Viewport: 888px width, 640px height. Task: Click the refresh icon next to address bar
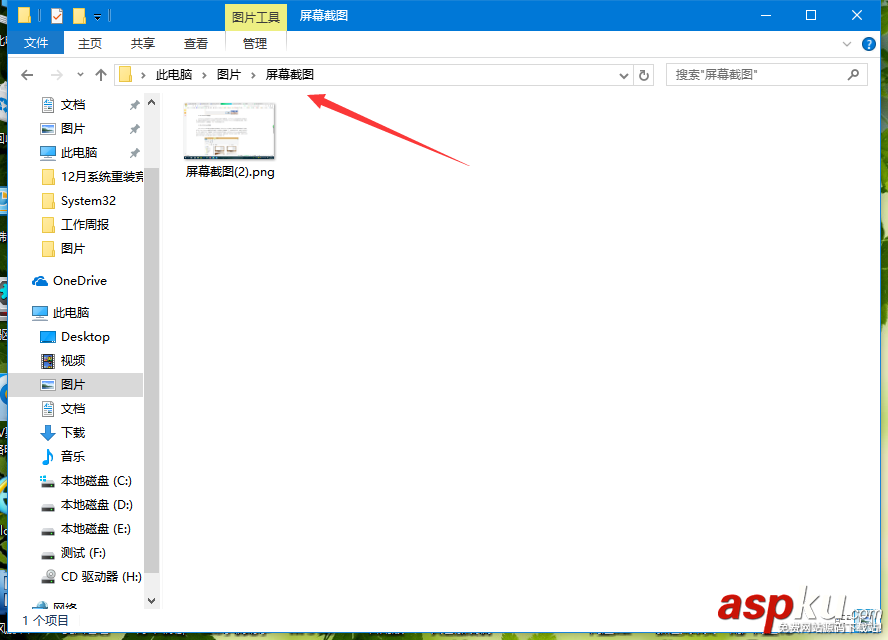[x=643, y=74]
